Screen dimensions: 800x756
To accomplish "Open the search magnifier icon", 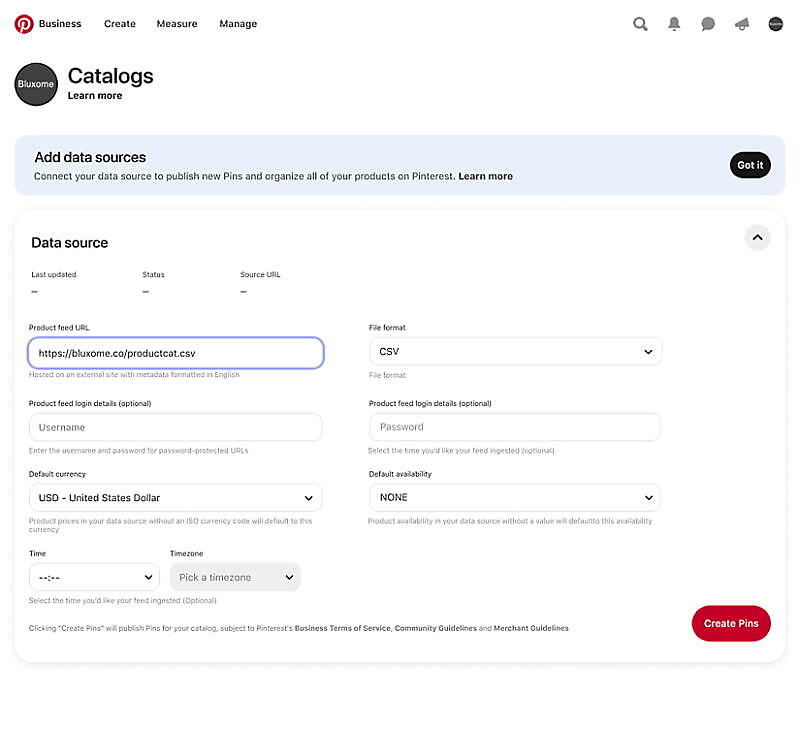I will point(640,24).
